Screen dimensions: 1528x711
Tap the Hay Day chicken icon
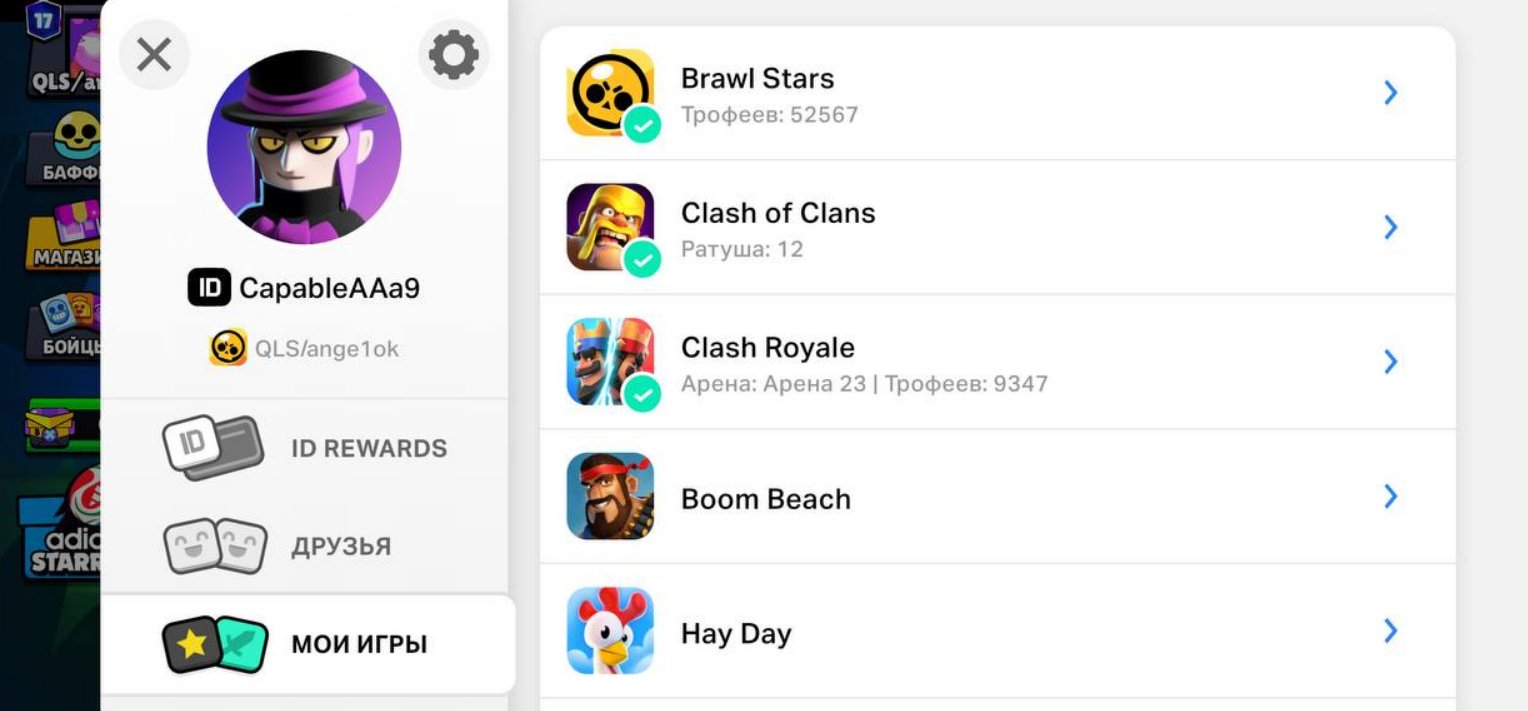pos(610,631)
